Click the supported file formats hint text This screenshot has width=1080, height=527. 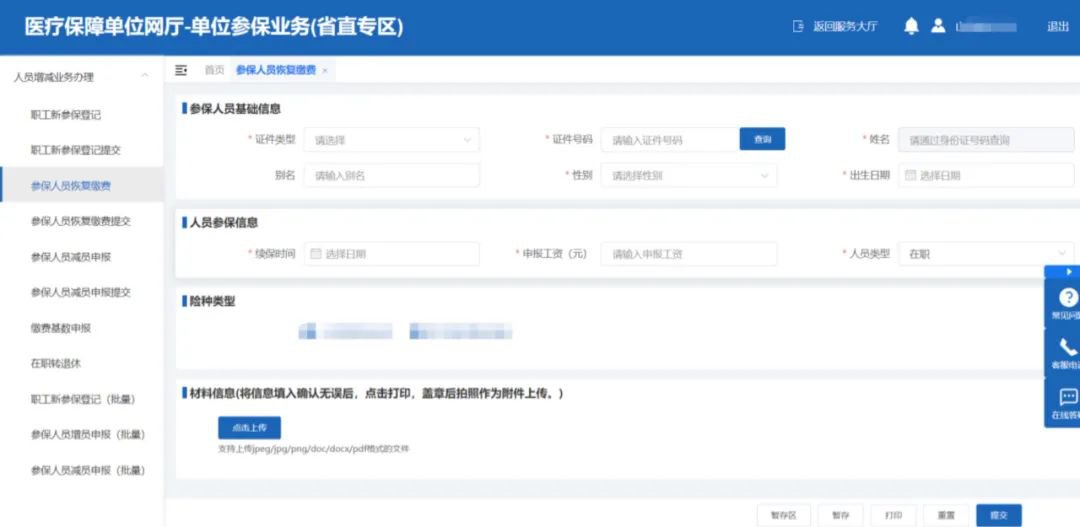313,449
